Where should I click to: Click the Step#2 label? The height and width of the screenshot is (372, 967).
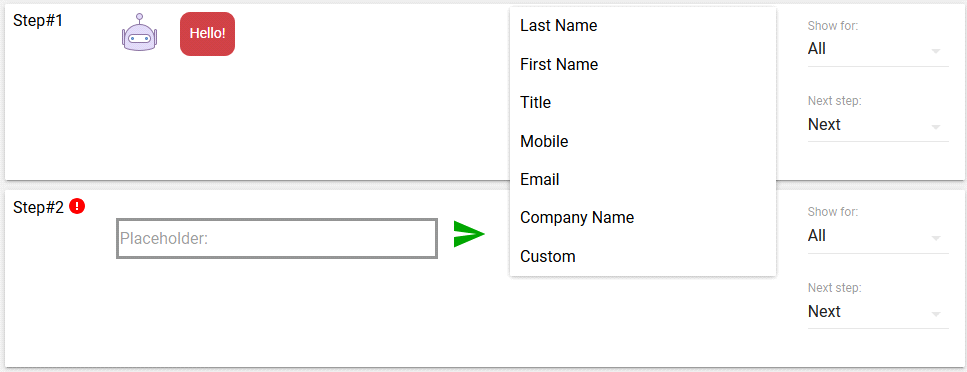click(38, 207)
